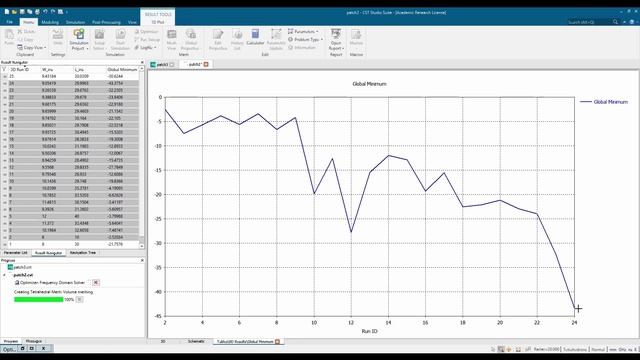Switch to the Parameter List tab

tap(15, 253)
